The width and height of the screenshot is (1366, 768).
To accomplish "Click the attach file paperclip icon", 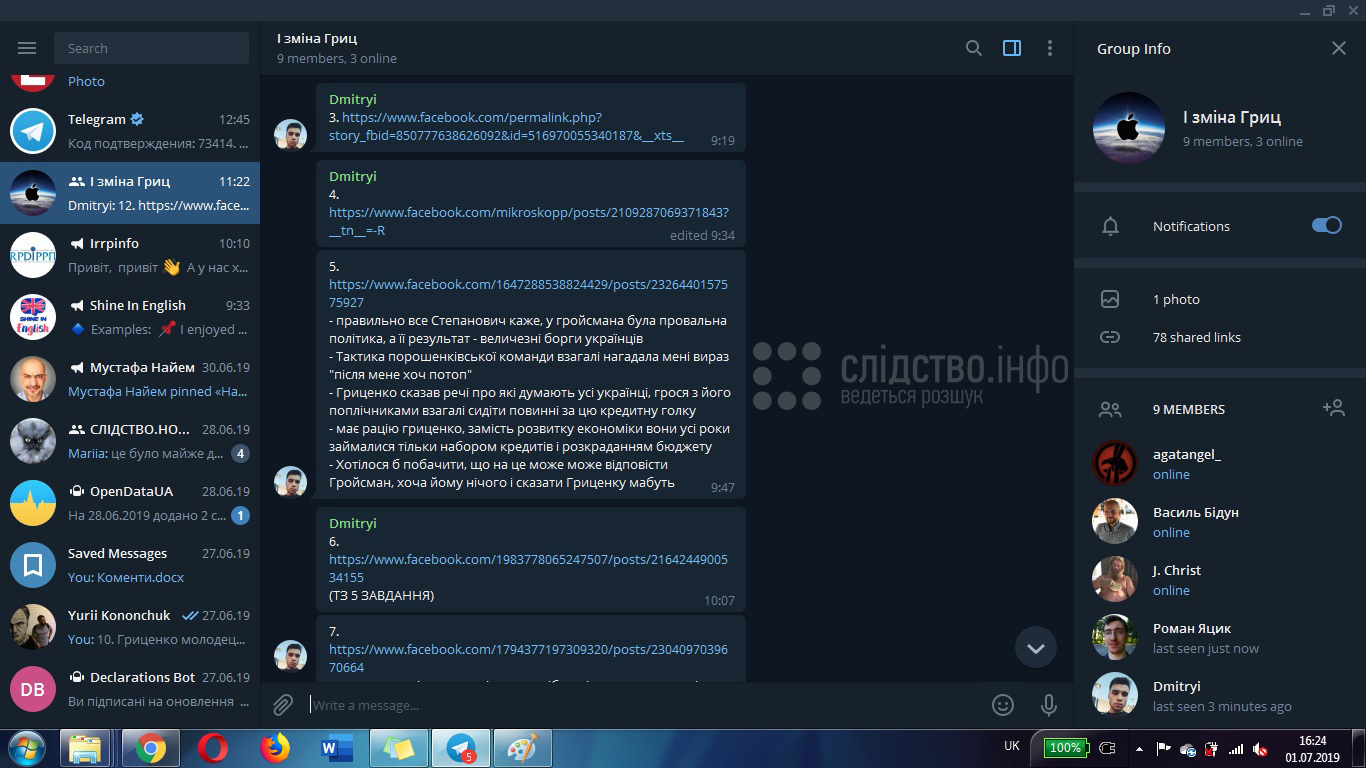I will [283, 705].
